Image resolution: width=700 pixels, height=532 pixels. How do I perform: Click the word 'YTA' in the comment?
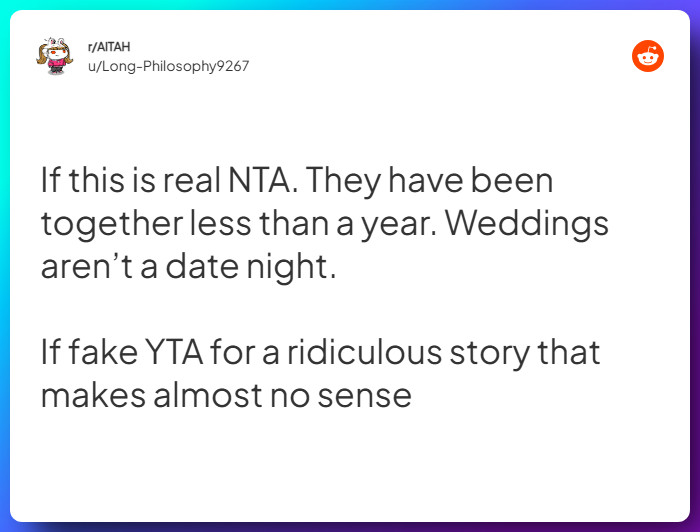(x=174, y=352)
